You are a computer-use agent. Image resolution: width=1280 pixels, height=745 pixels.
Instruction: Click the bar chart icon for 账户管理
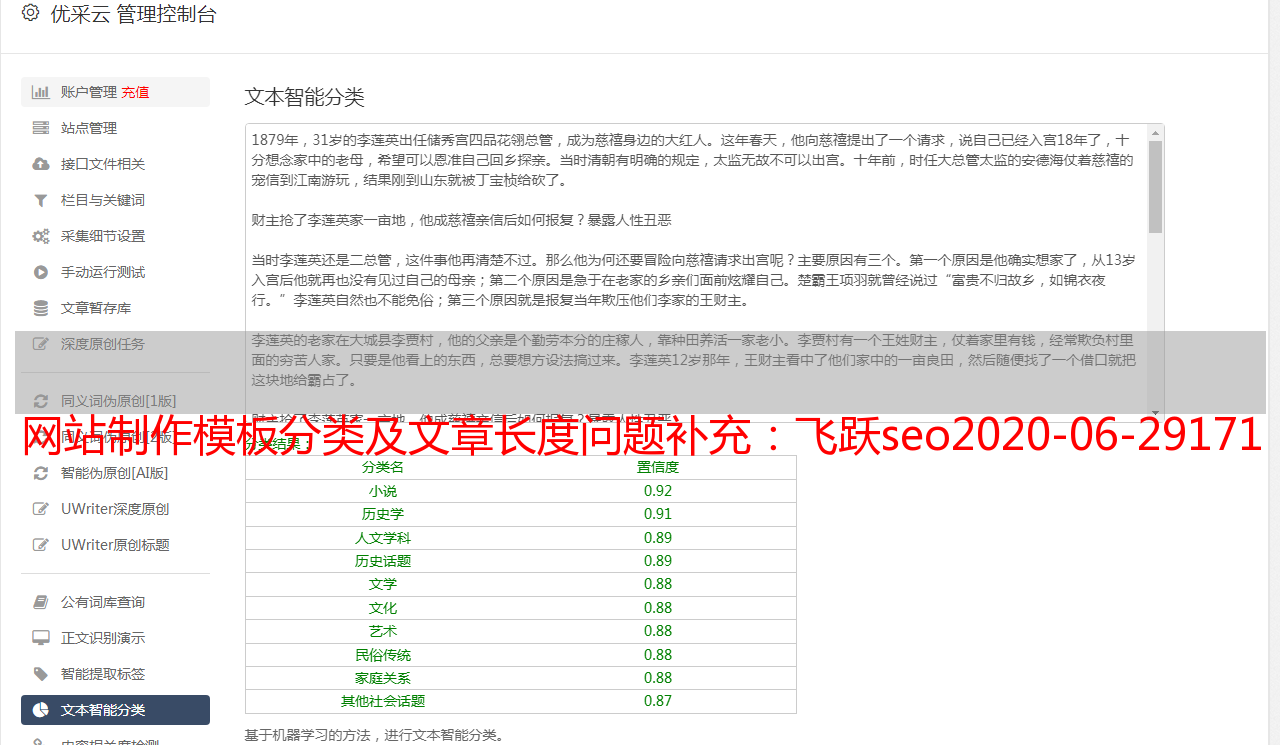click(x=41, y=92)
